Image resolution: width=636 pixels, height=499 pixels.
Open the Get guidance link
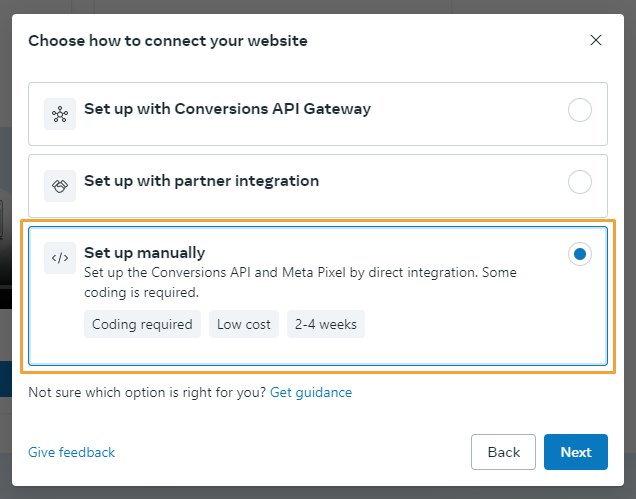tap(311, 392)
